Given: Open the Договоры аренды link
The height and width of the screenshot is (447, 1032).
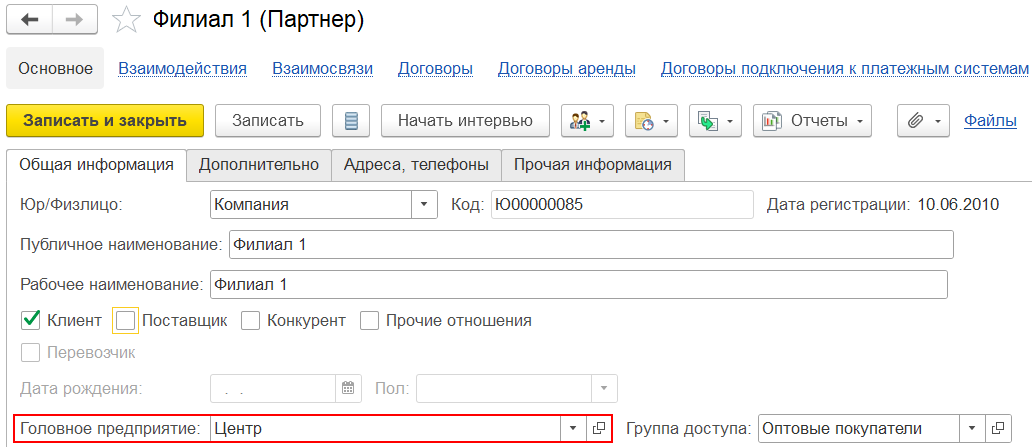Looking at the screenshot, I should (567, 68).
